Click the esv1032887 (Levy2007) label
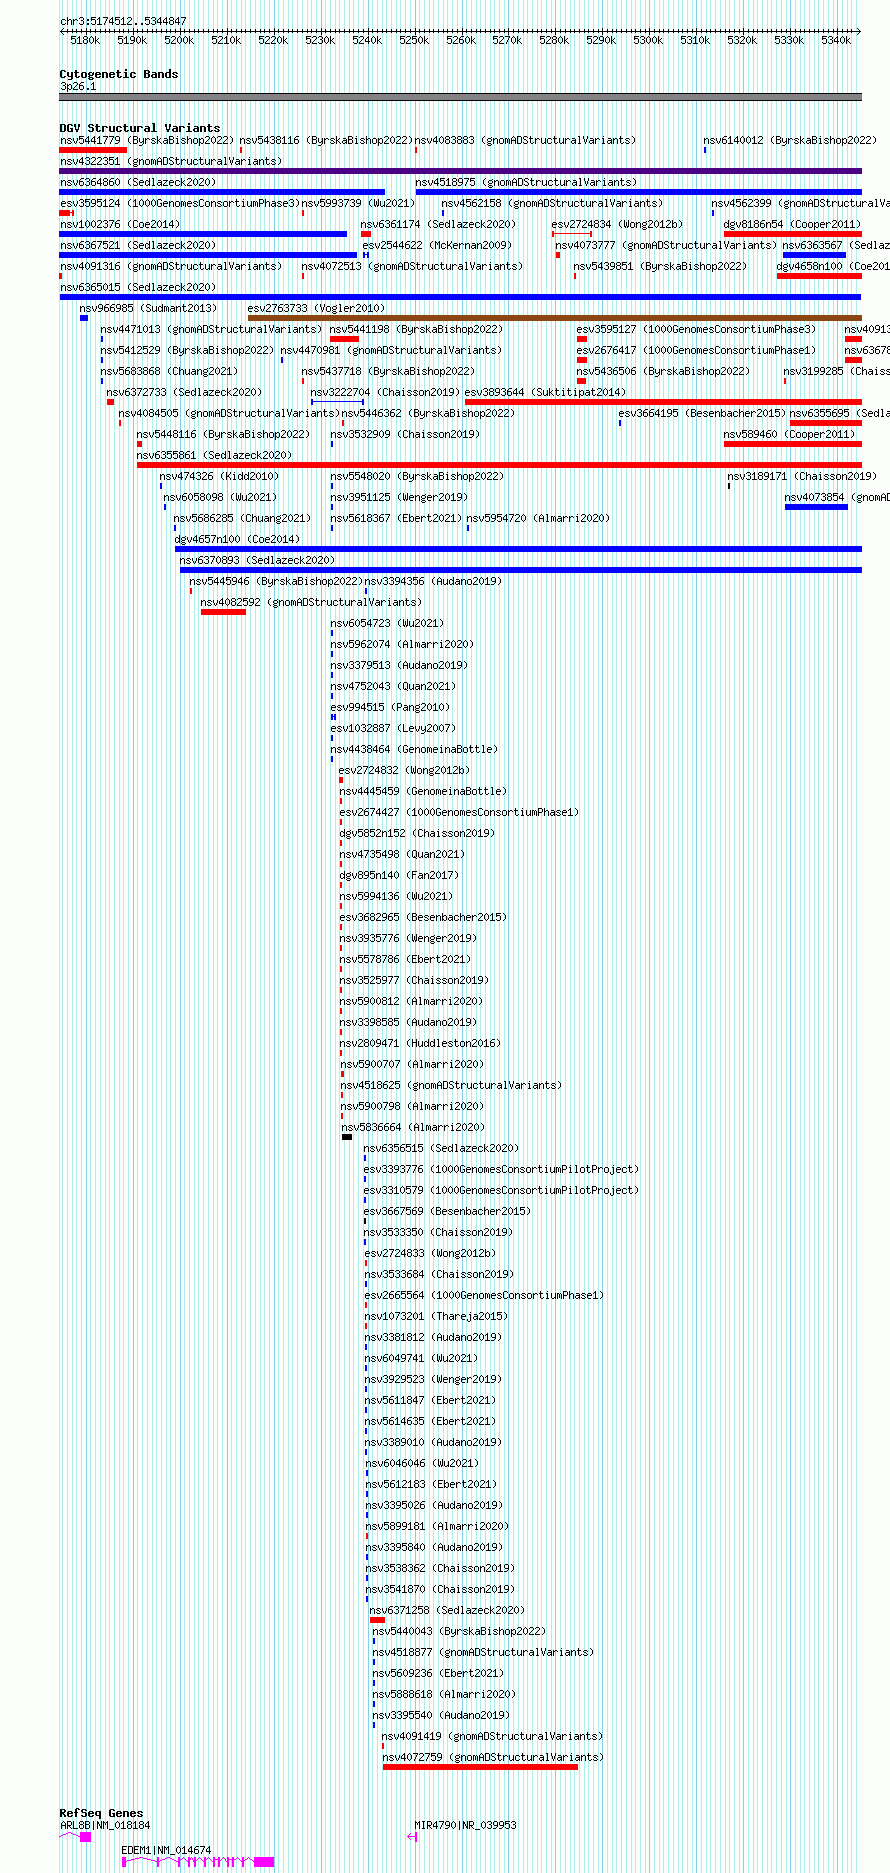 [393, 729]
